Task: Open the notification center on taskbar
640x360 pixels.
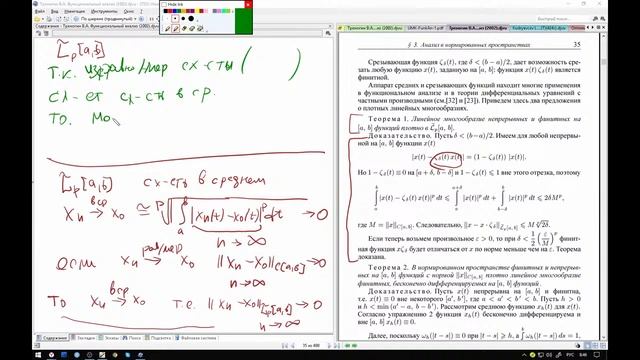Action: 597,355
